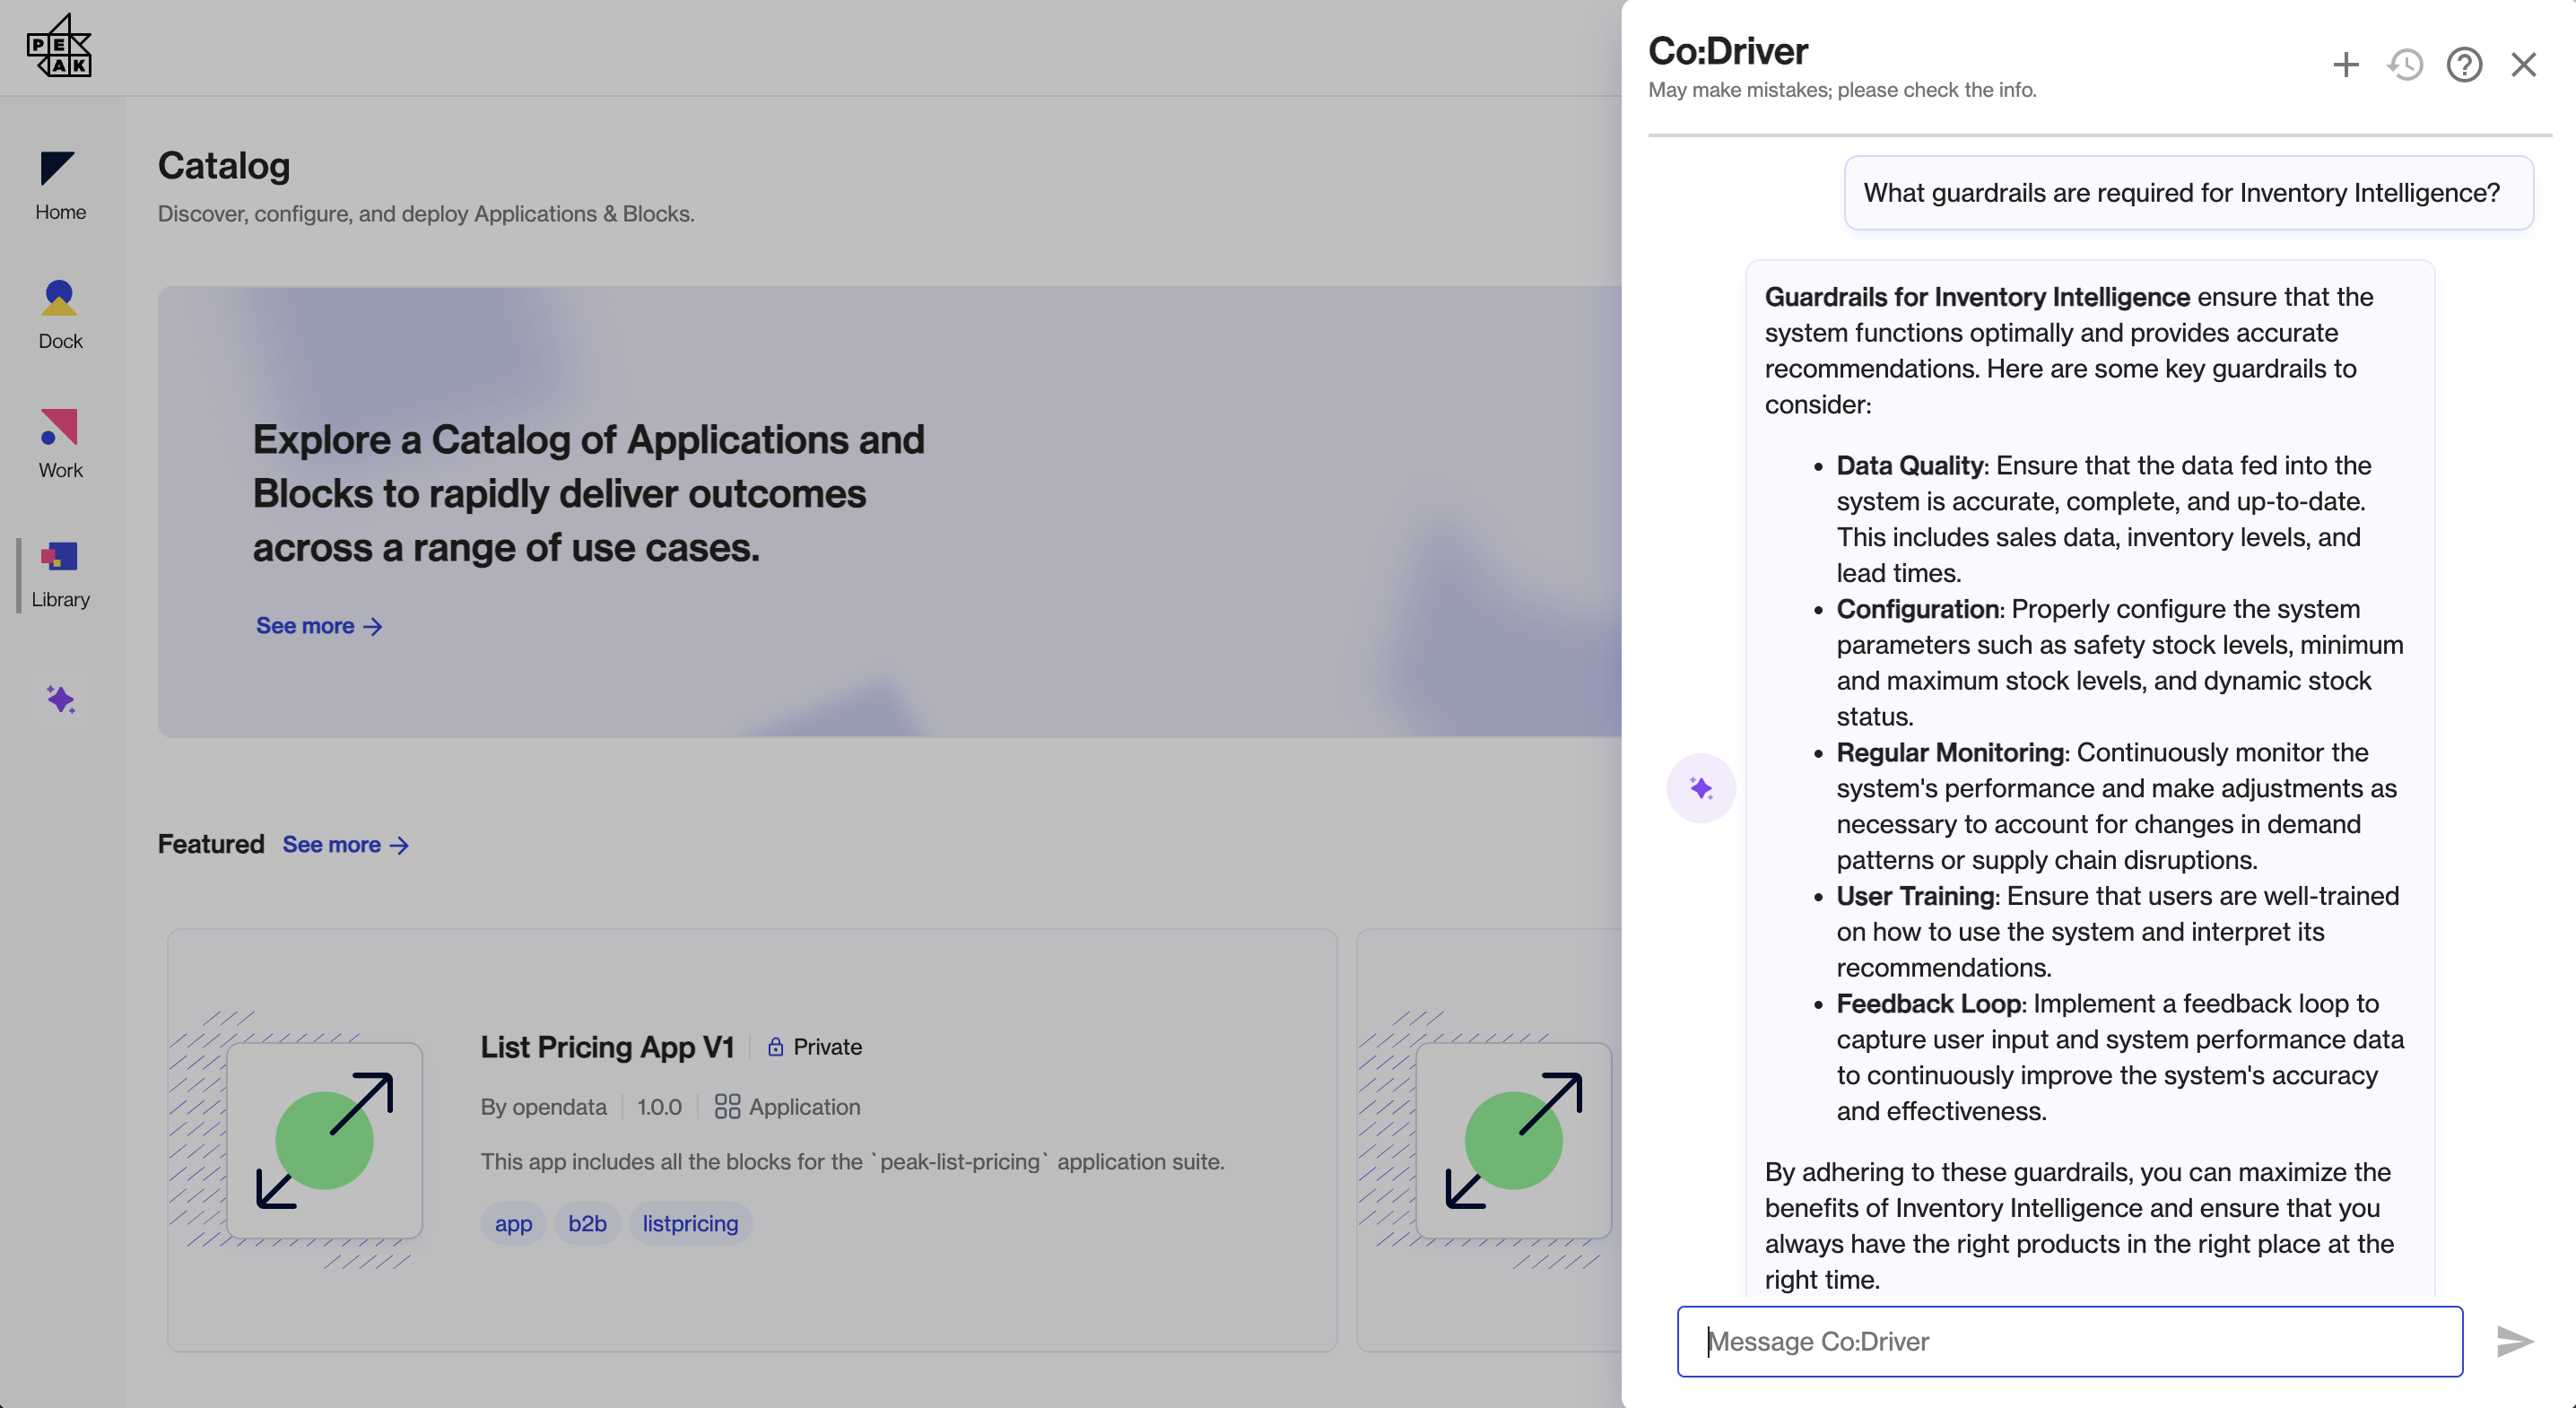Click the Co:Driver sparkle sidebar icon

click(x=60, y=699)
